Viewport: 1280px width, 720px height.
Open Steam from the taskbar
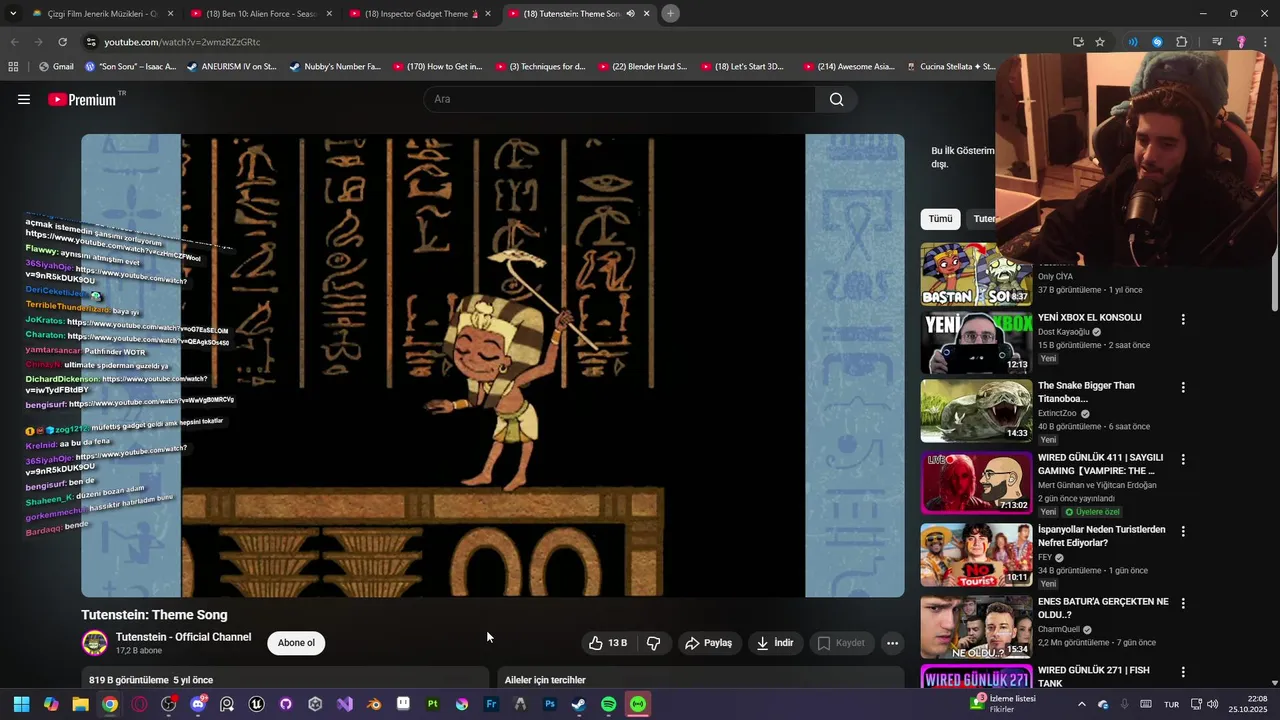pos(579,704)
